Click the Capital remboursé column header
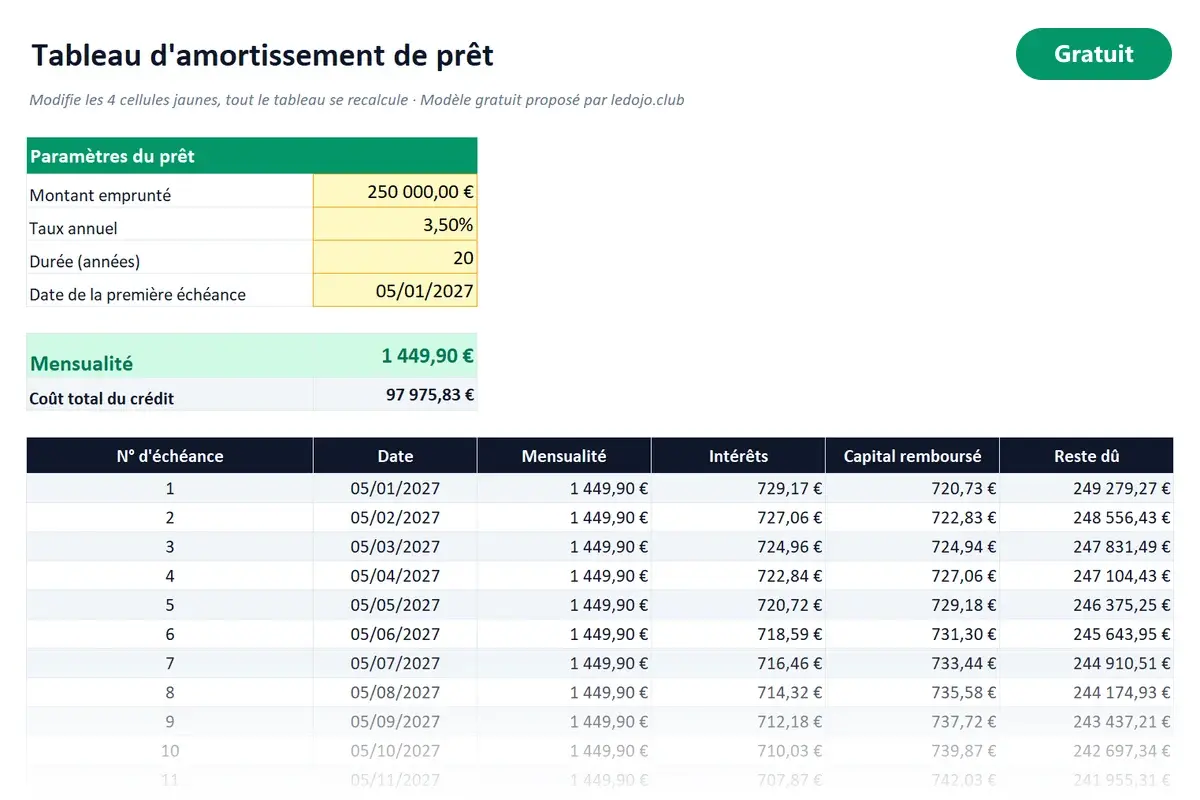The width and height of the screenshot is (1200, 800). point(912,456)
